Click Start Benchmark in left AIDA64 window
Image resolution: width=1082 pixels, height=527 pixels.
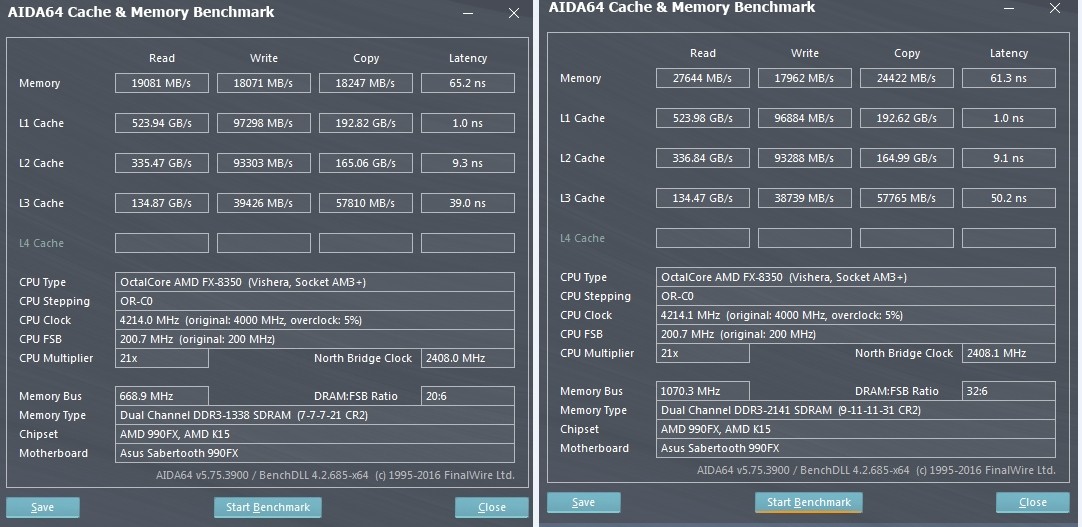click(268, 507)
